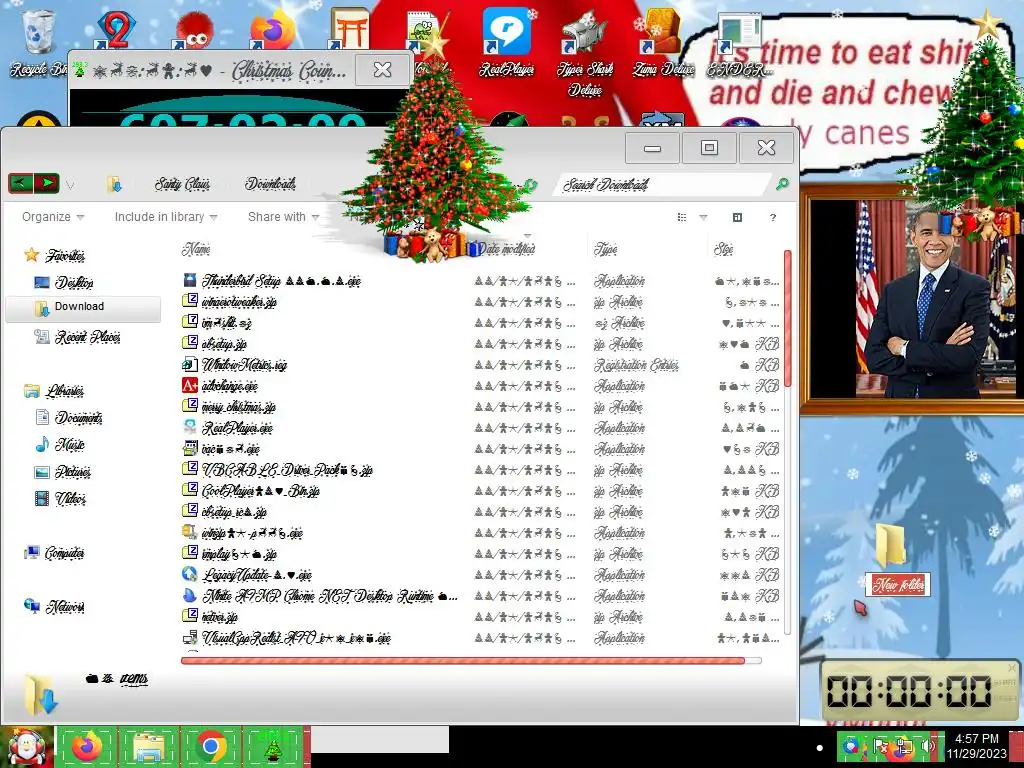Sort by the Size column header
Viewport: 1024px width, 768px height.
point(723,249)
